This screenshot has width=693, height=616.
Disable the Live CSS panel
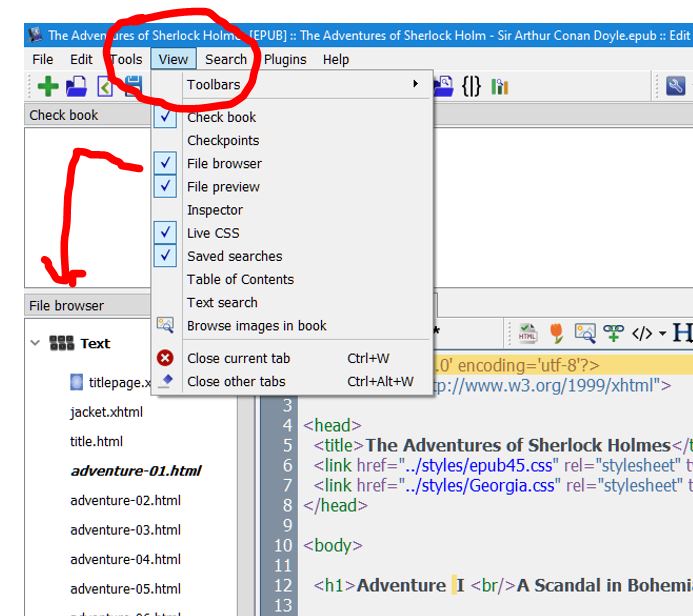[x=165, y=232]
